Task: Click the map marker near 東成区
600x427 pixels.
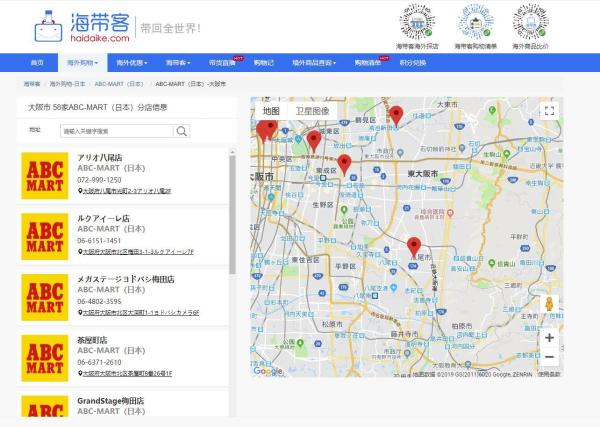Action: click(344, 165)
